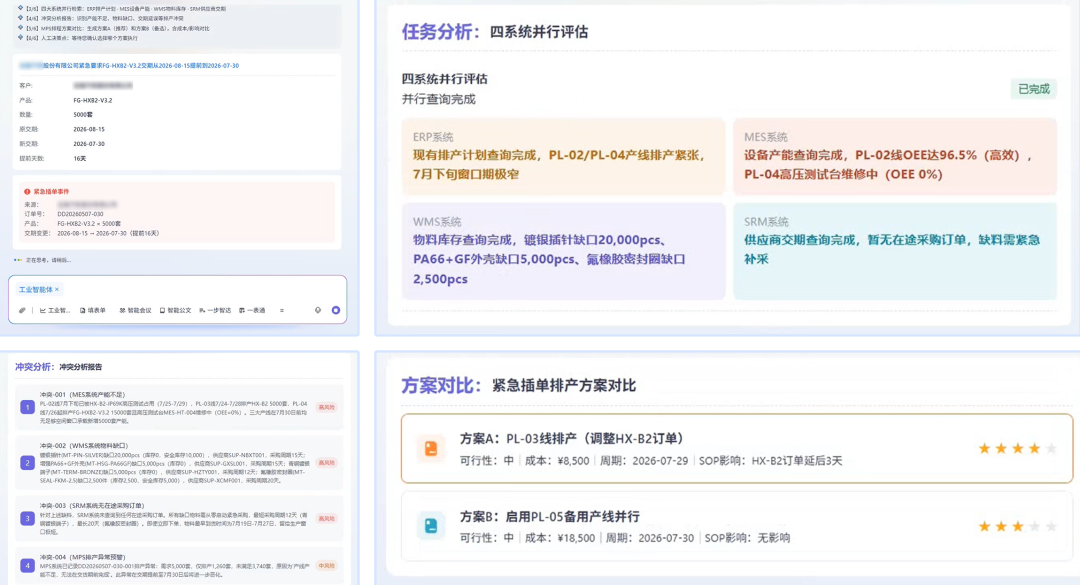Click the original delivery date 2026-08-15
The width and height of the screenshot is (1080, 585).
coord(89,129)
